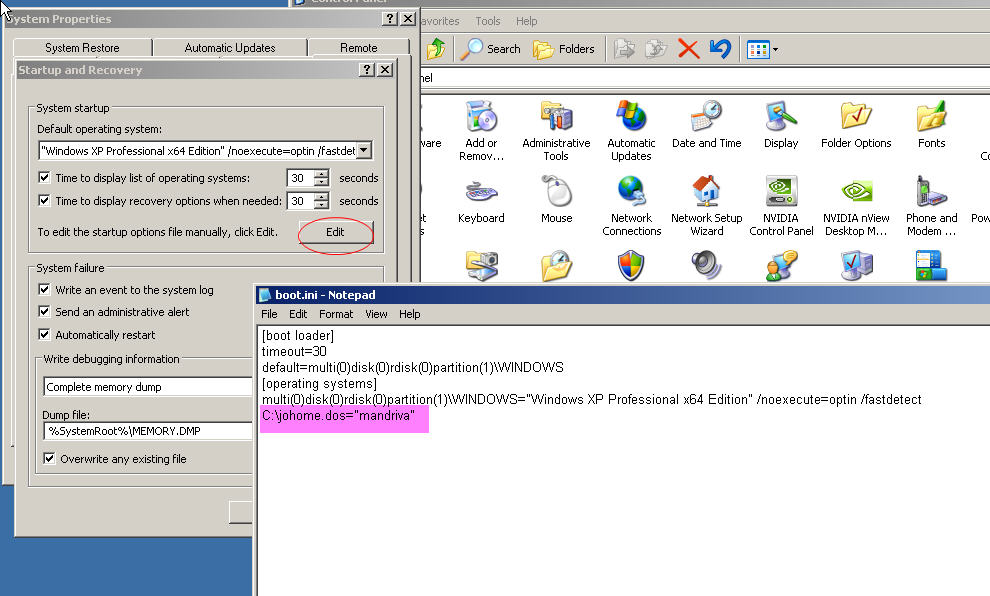This screenshot has height=596, width=990.
Task: Toggle Overwrite any existing file checkbox
Action: click(49, 458)
